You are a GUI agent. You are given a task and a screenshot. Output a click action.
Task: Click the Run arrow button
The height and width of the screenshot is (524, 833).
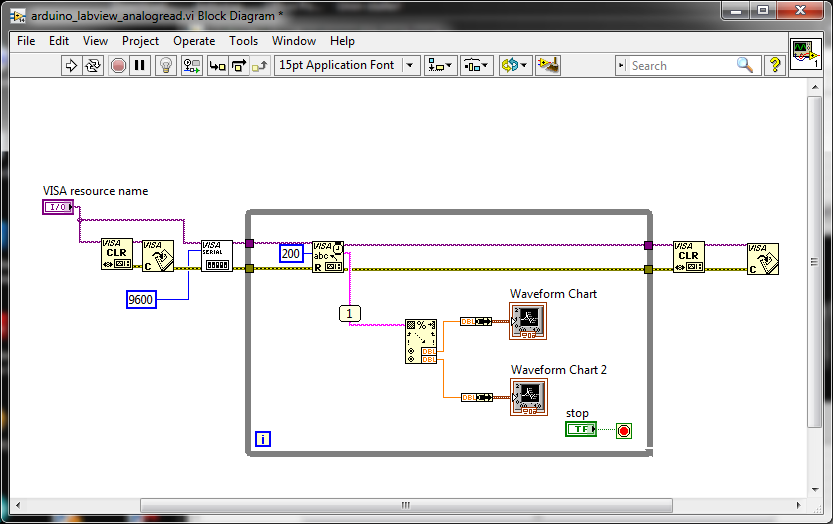[x=71, y=65]
